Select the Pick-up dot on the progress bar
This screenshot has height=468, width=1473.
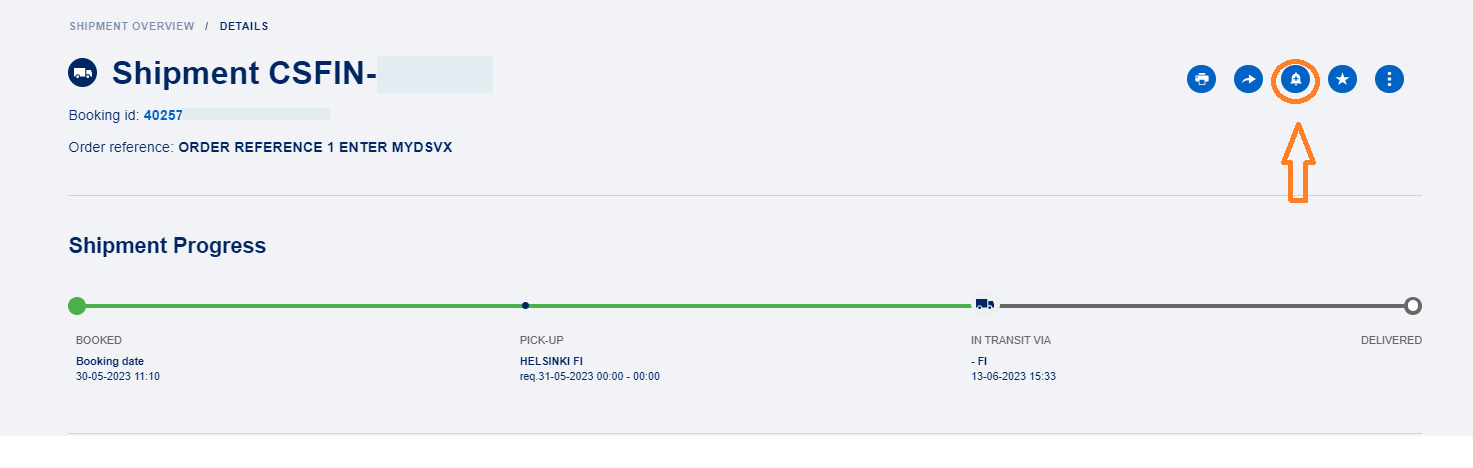point(525,305)
